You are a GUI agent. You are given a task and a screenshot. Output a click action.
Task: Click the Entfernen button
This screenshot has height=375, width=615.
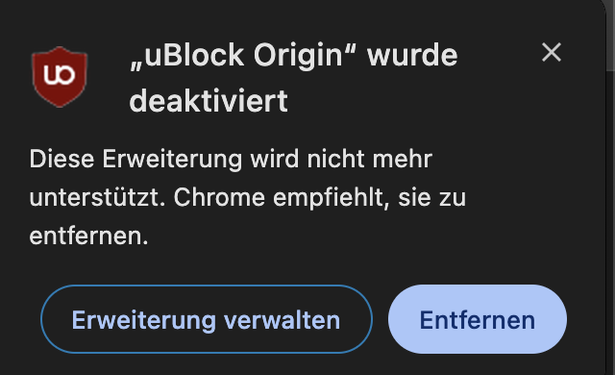477,319
